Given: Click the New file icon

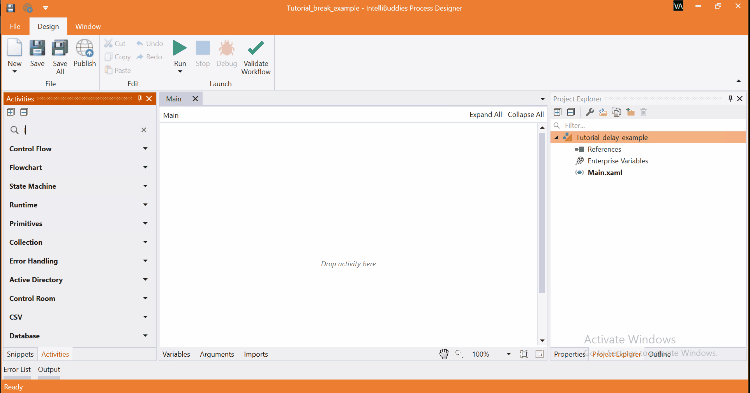Looking at the screenshot, I should tap(14, 48).
